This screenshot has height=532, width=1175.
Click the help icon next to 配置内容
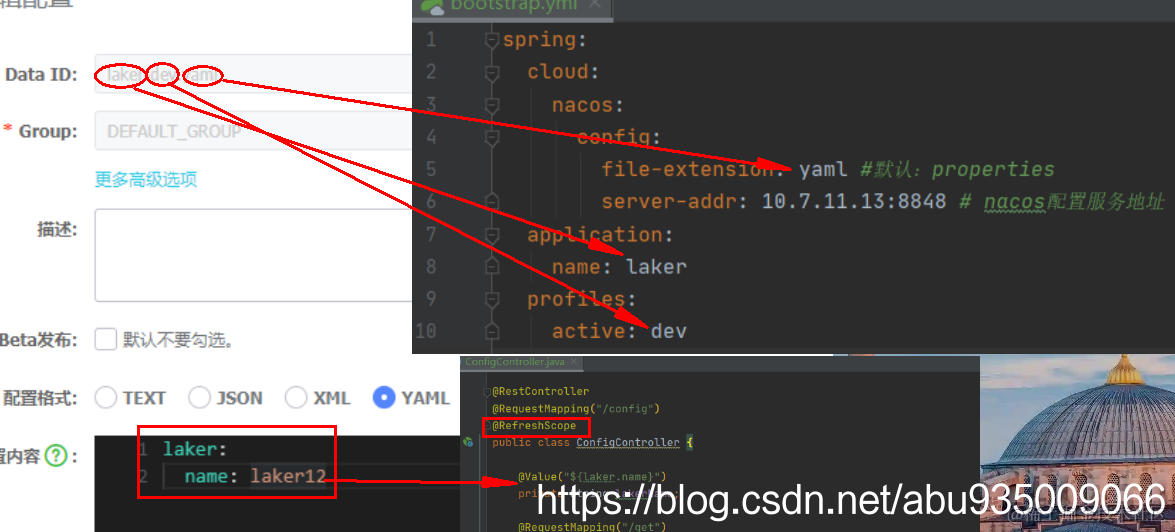point(55,456)
